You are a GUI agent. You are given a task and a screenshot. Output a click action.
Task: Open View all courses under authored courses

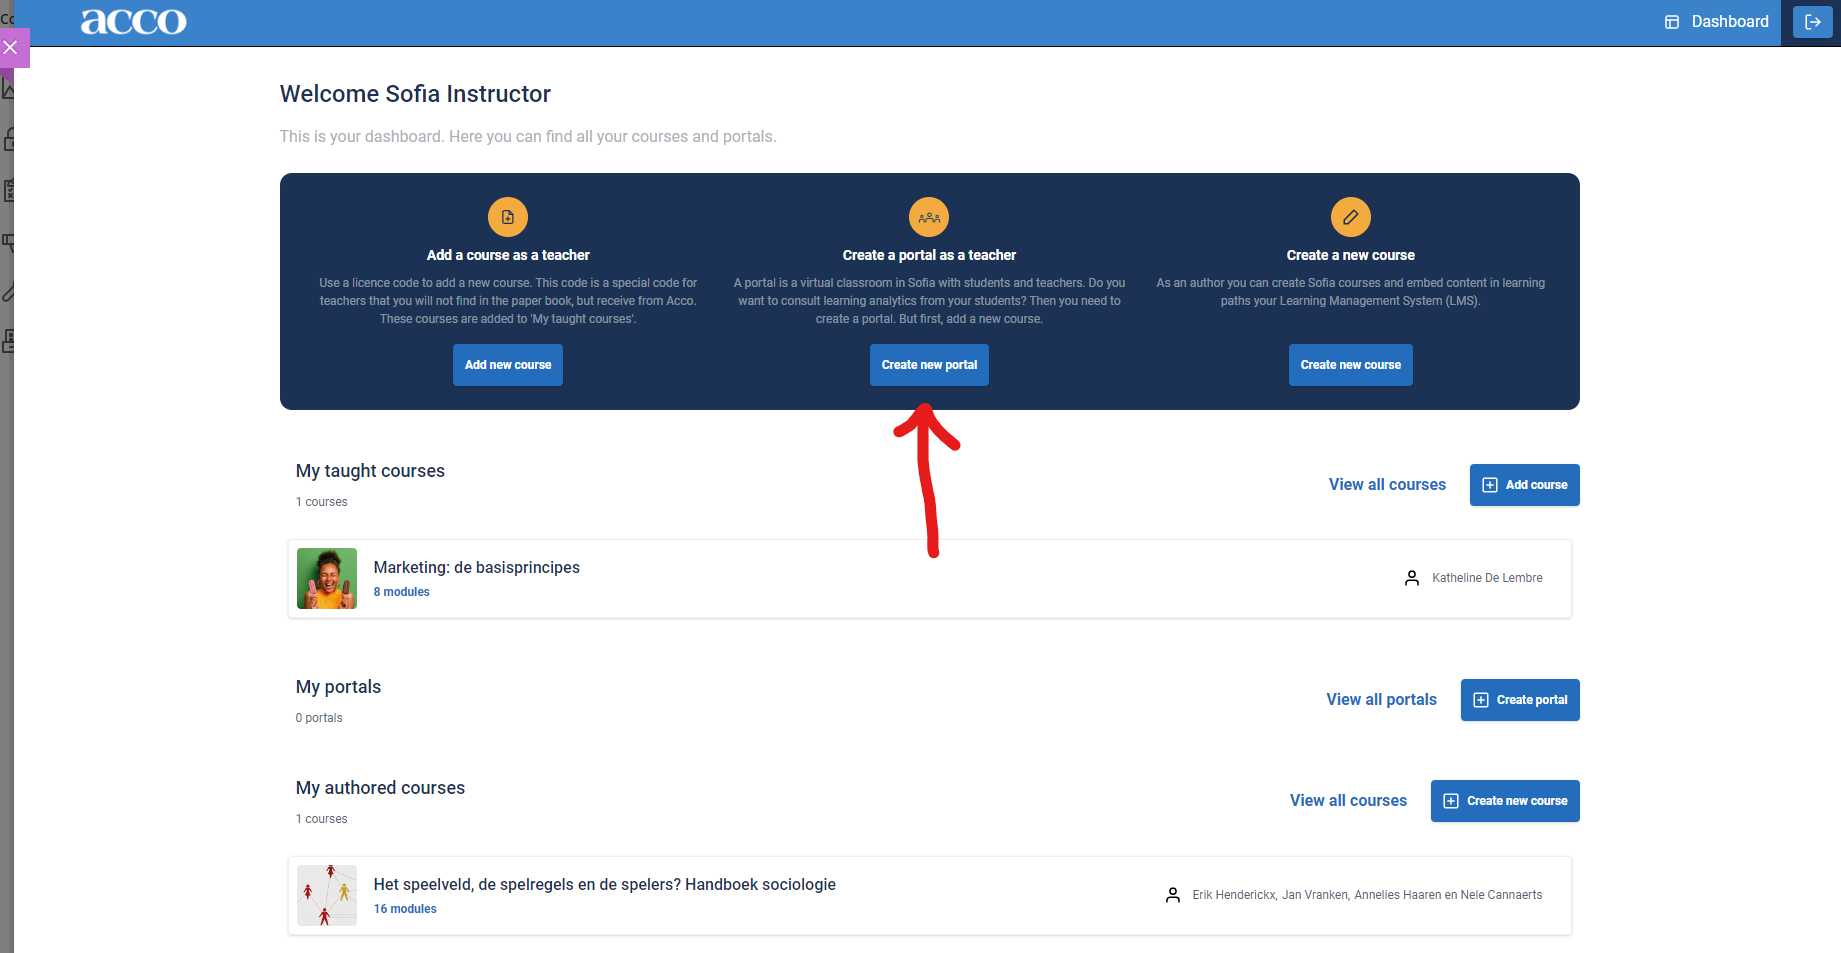tap(1348, 800)
